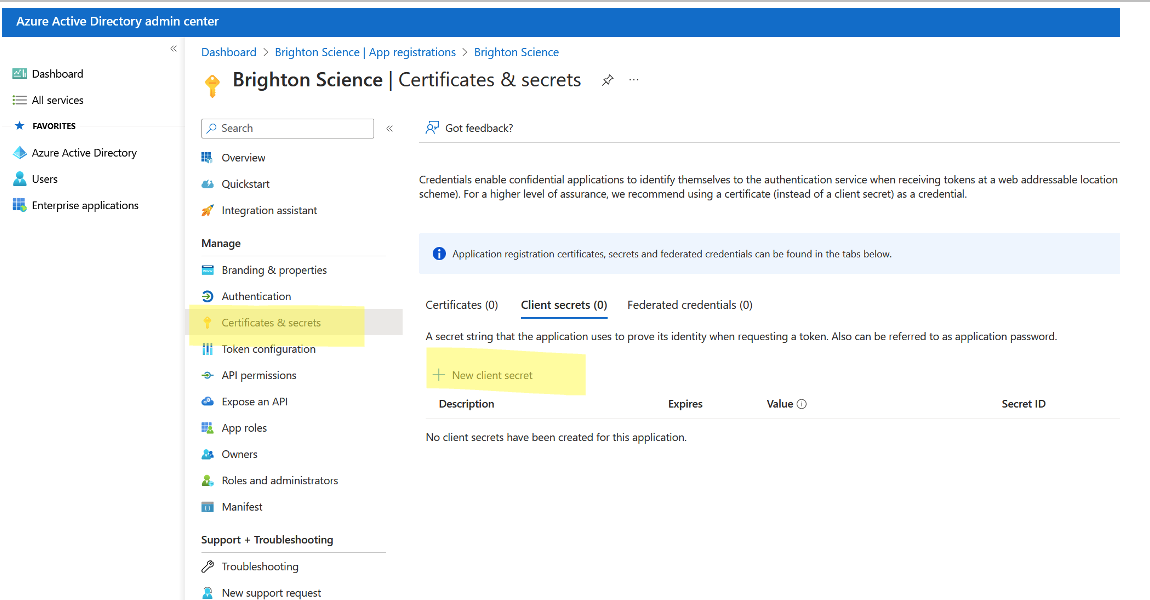Click the pin icon beside page title
The image size is (1150, 600).
[x=607, y=81]
